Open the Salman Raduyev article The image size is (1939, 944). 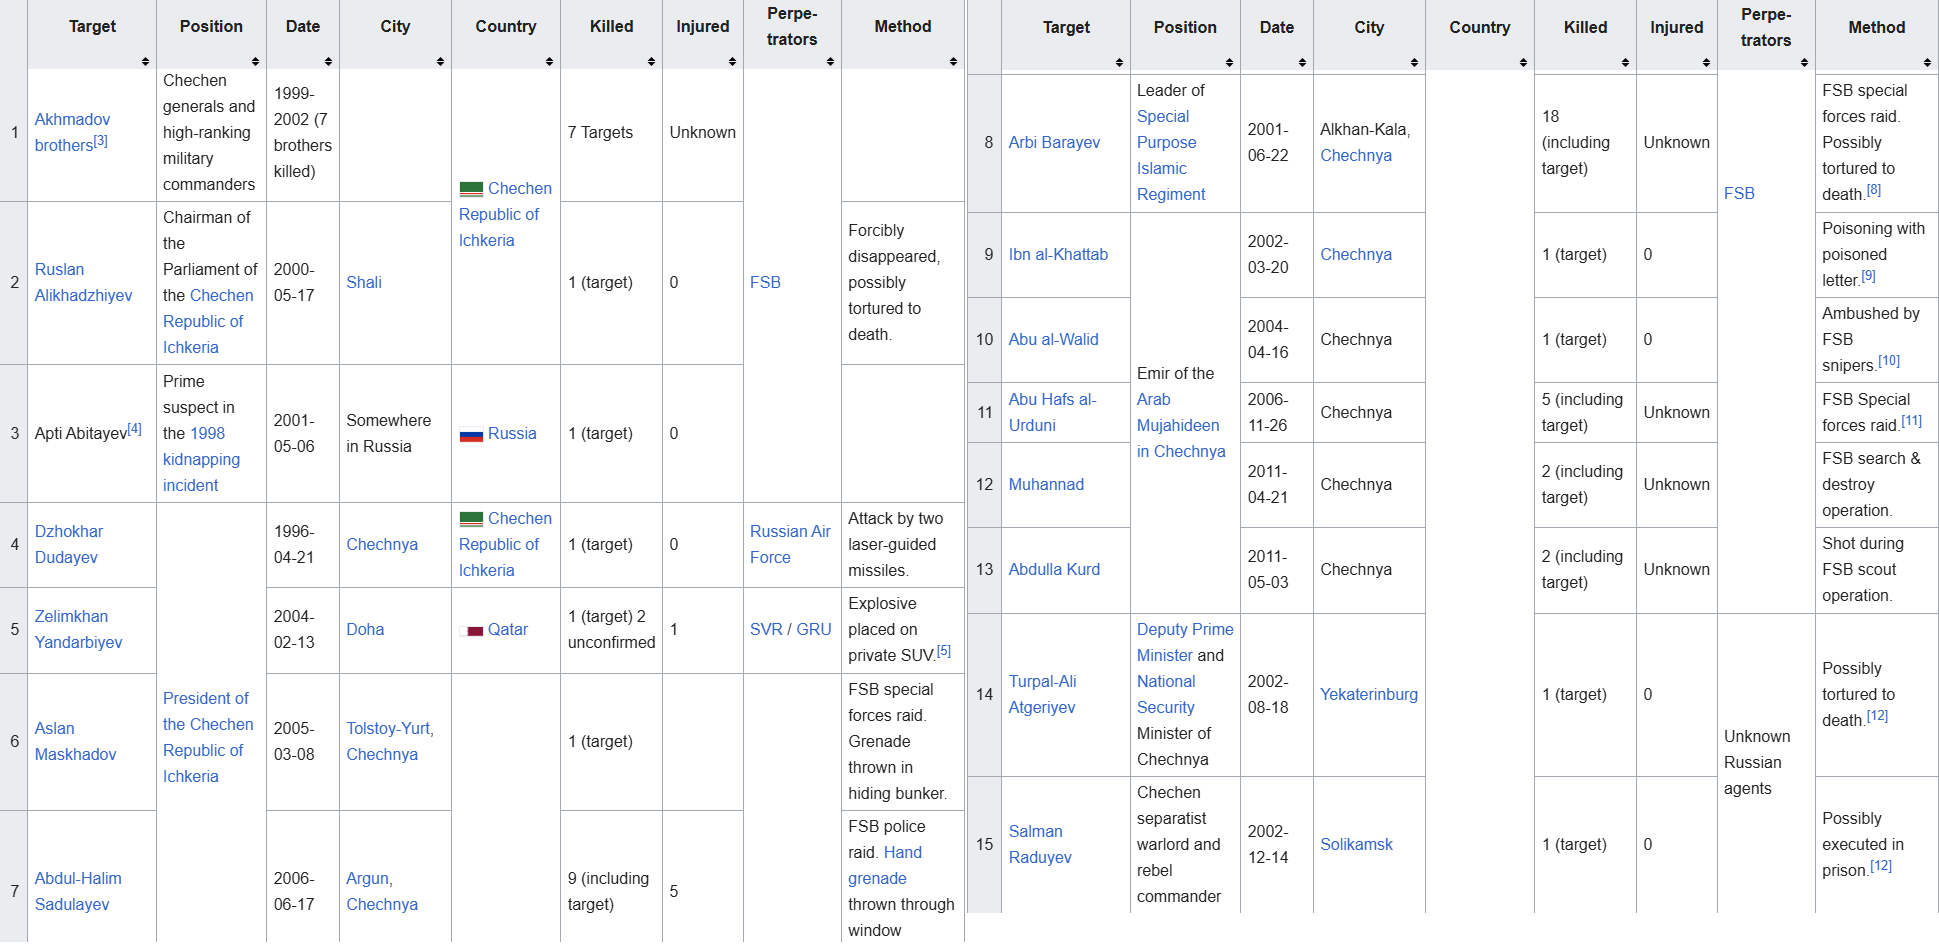(1040, 844)
